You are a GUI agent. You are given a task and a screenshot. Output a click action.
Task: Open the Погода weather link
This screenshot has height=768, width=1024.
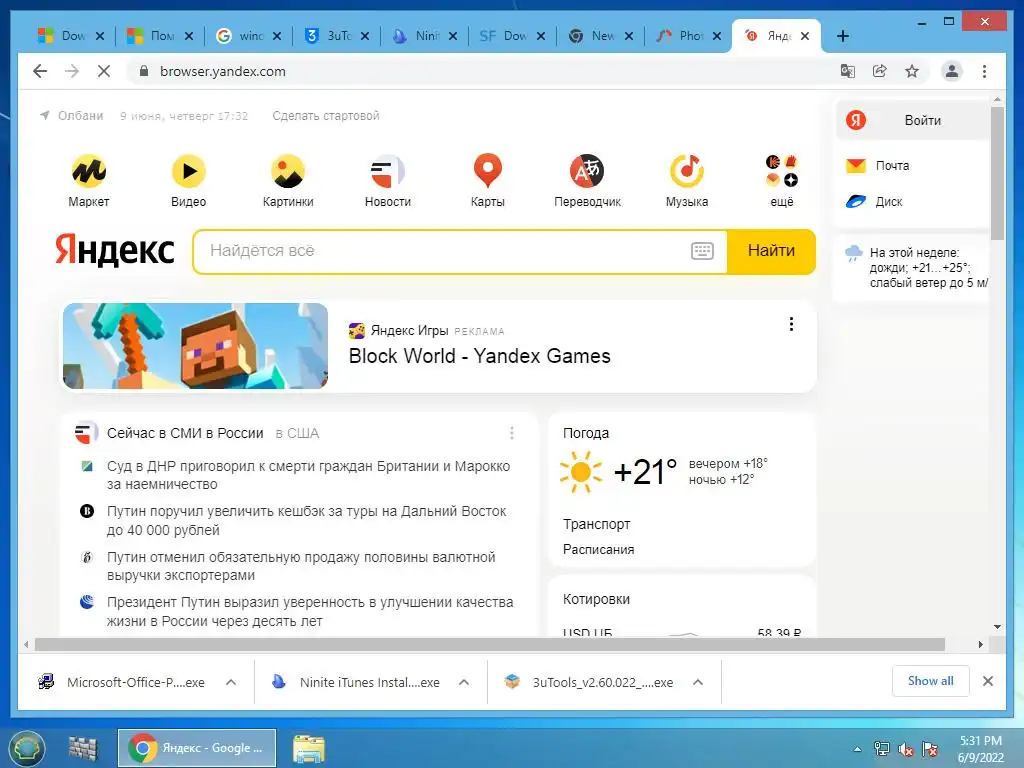point(586,433)
